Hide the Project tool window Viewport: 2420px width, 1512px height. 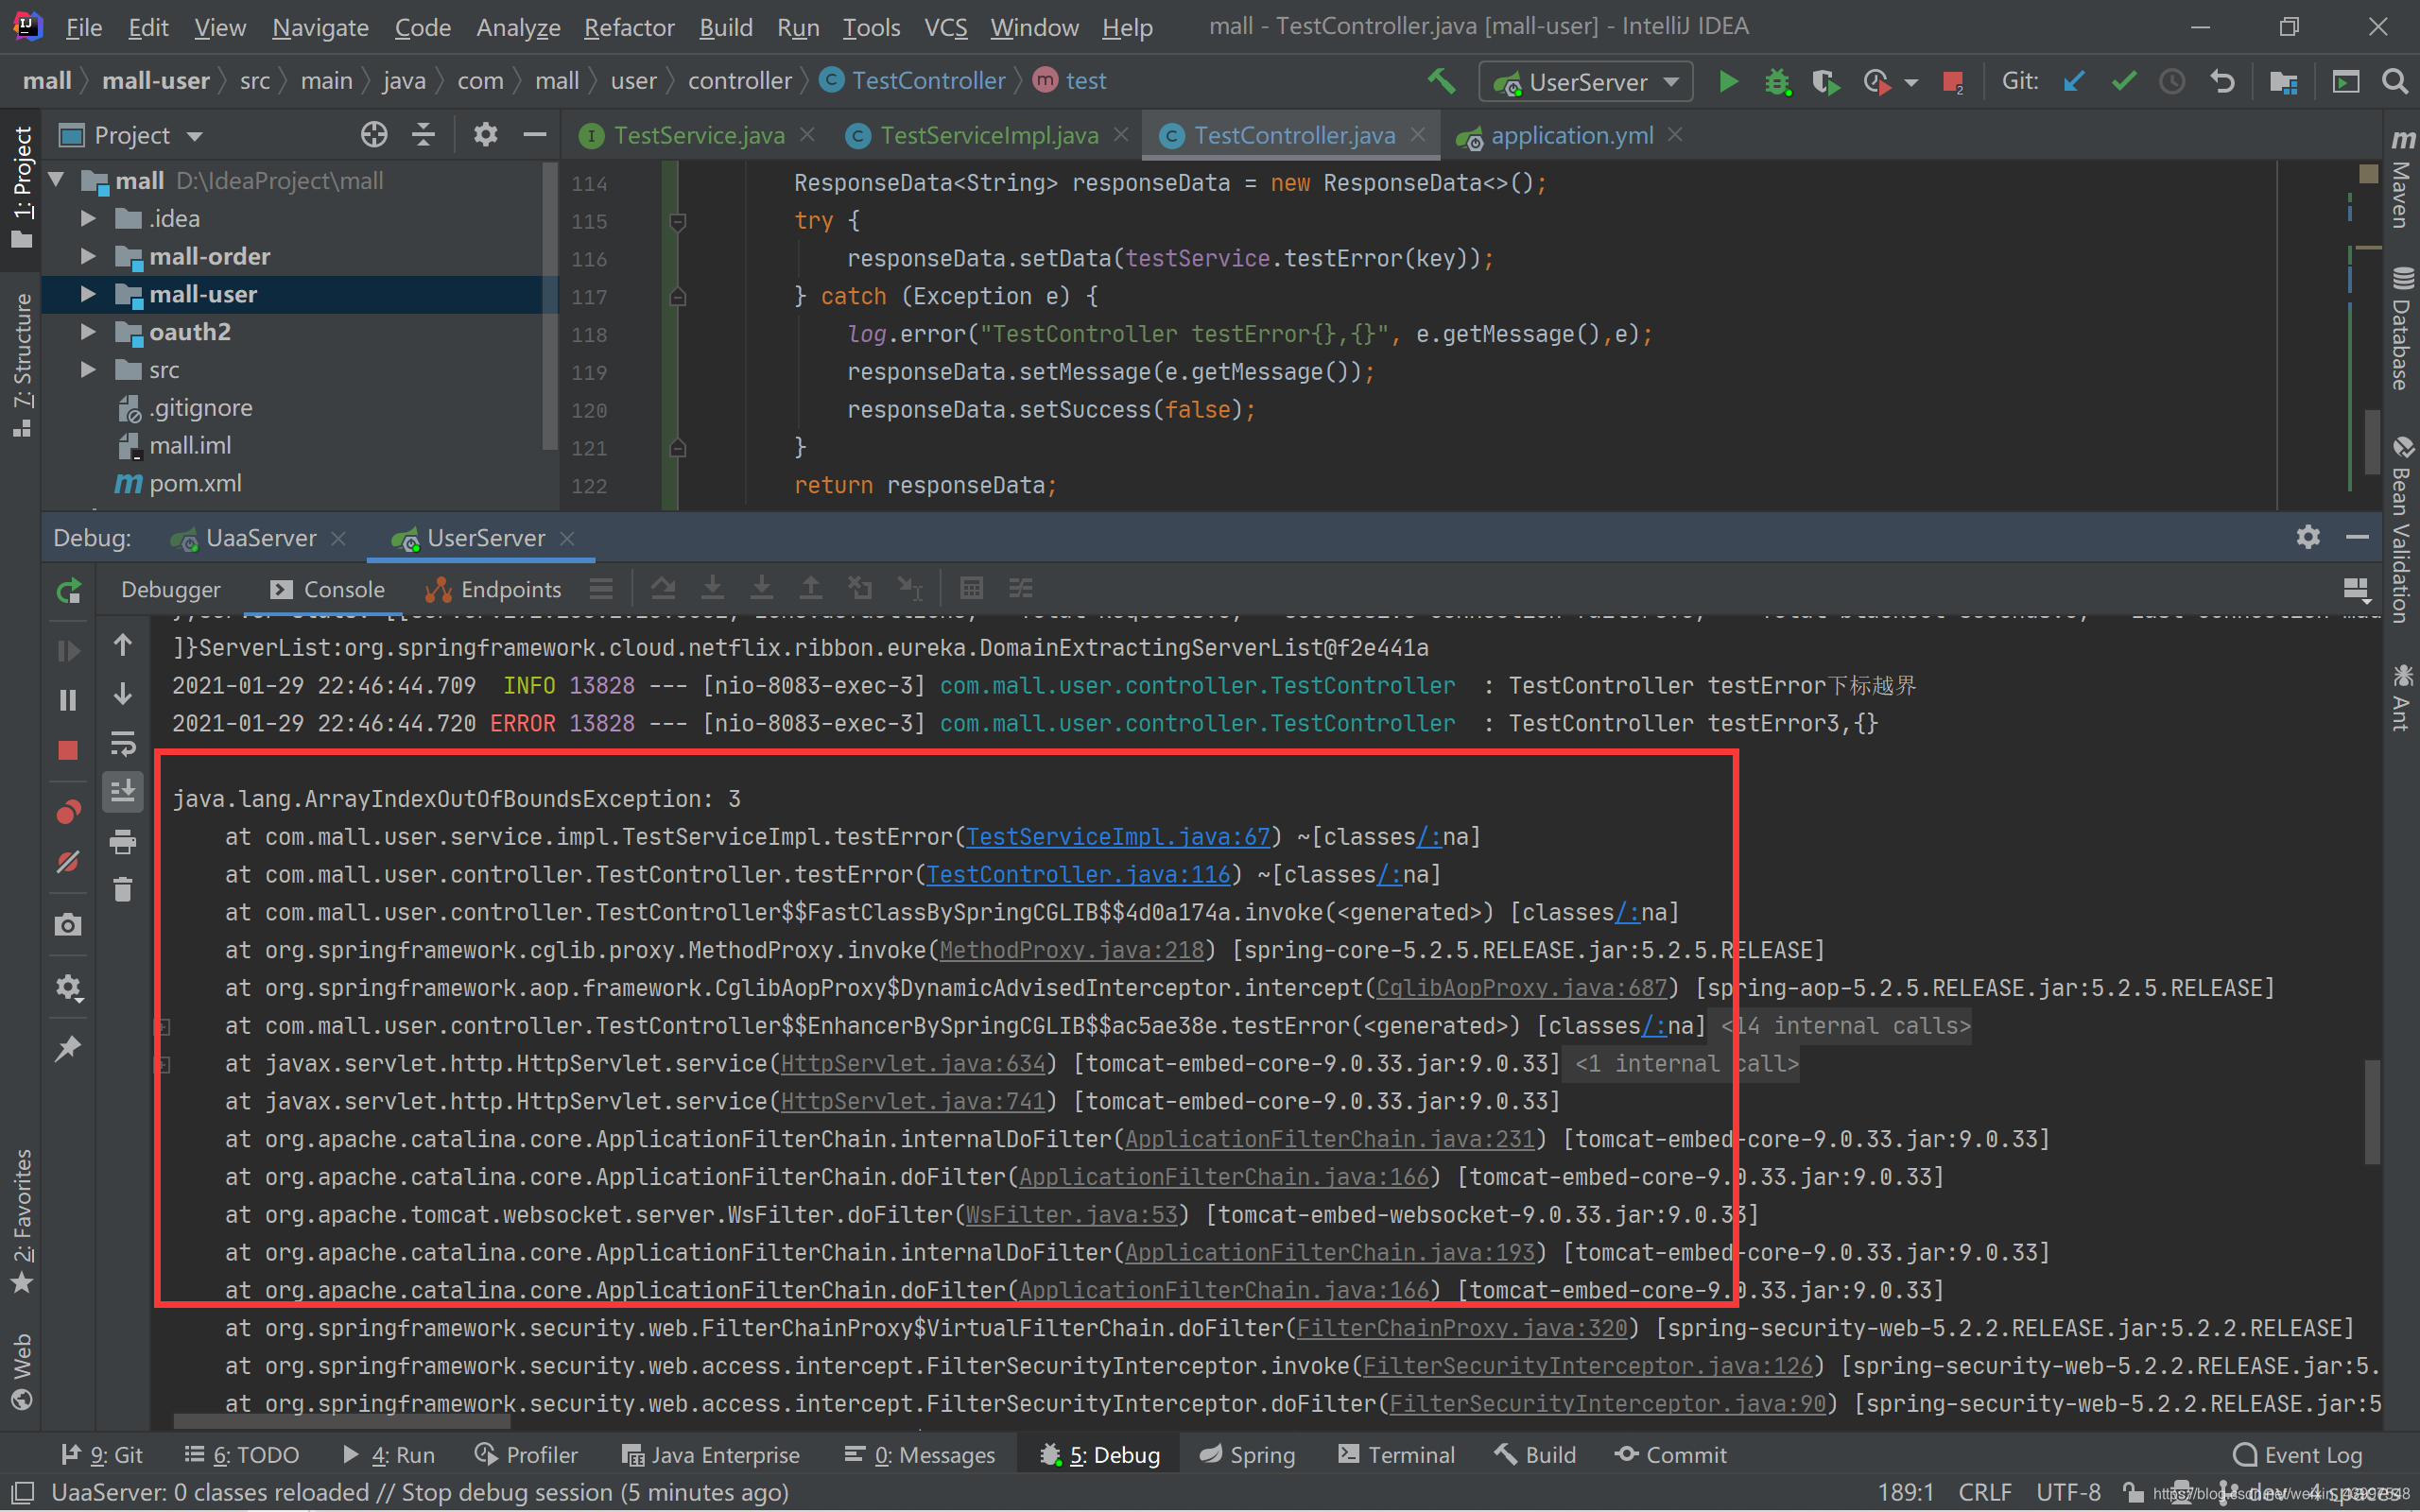pos(535,135)
